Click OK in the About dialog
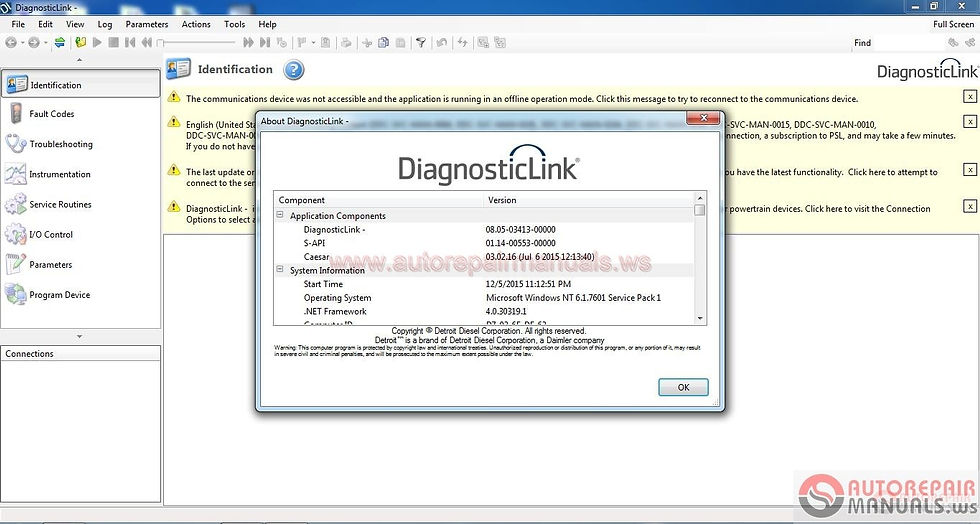This screenshot has width=980, height=524. (683, 387)
